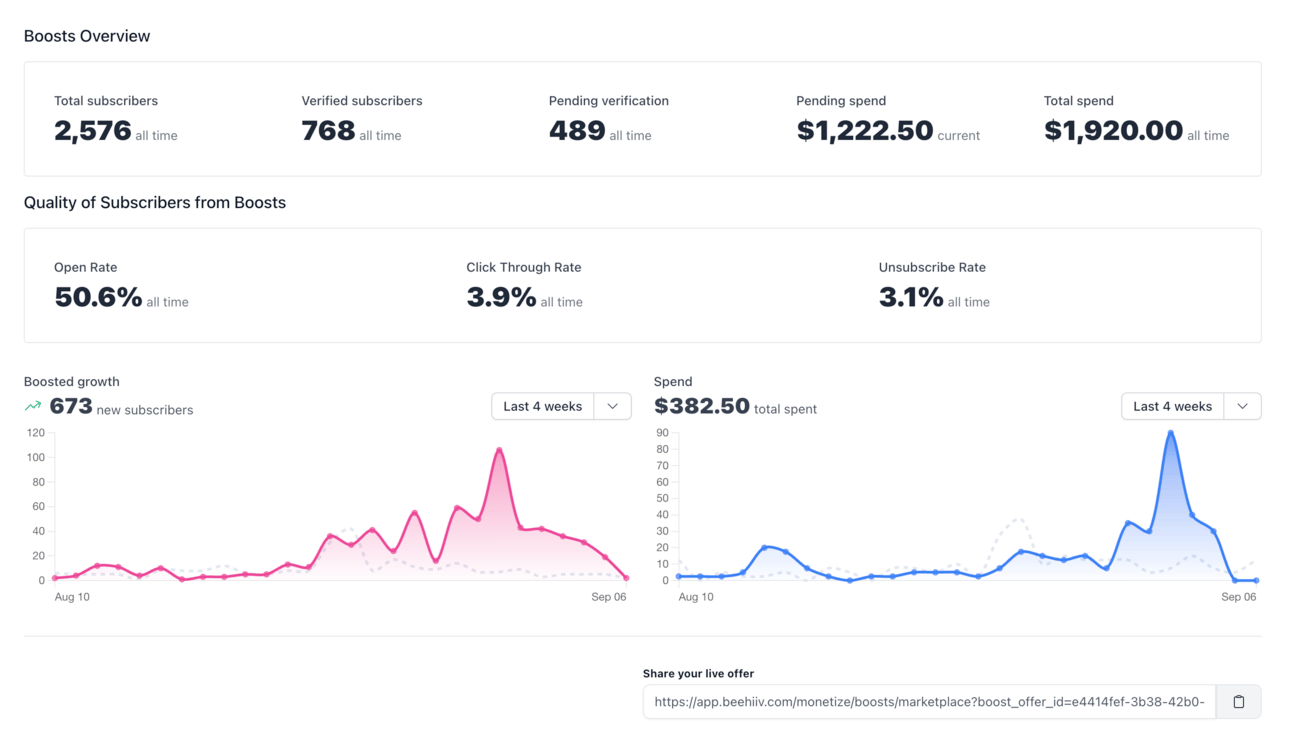1292x730 pixels.
Task: Click the highest pink peak data point
Action: click(499, 451)
